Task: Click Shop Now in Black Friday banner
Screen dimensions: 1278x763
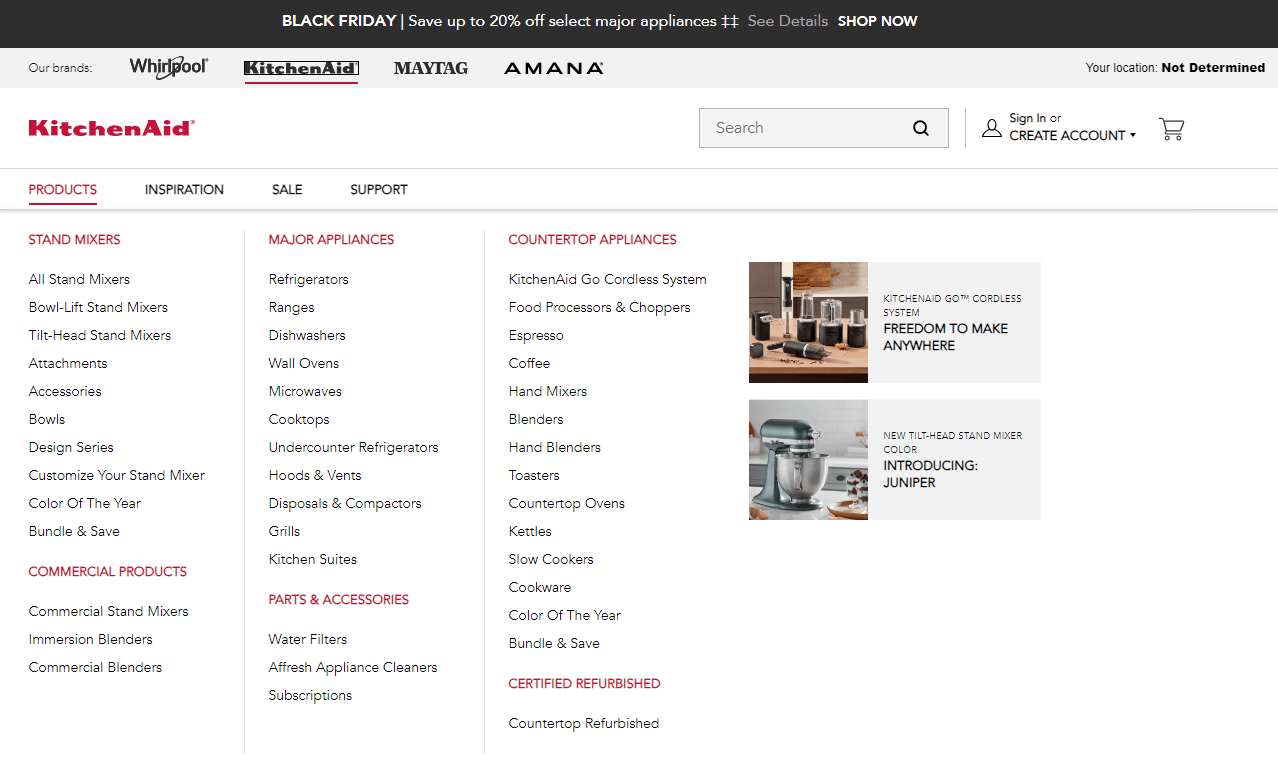Action: (877, 21)
